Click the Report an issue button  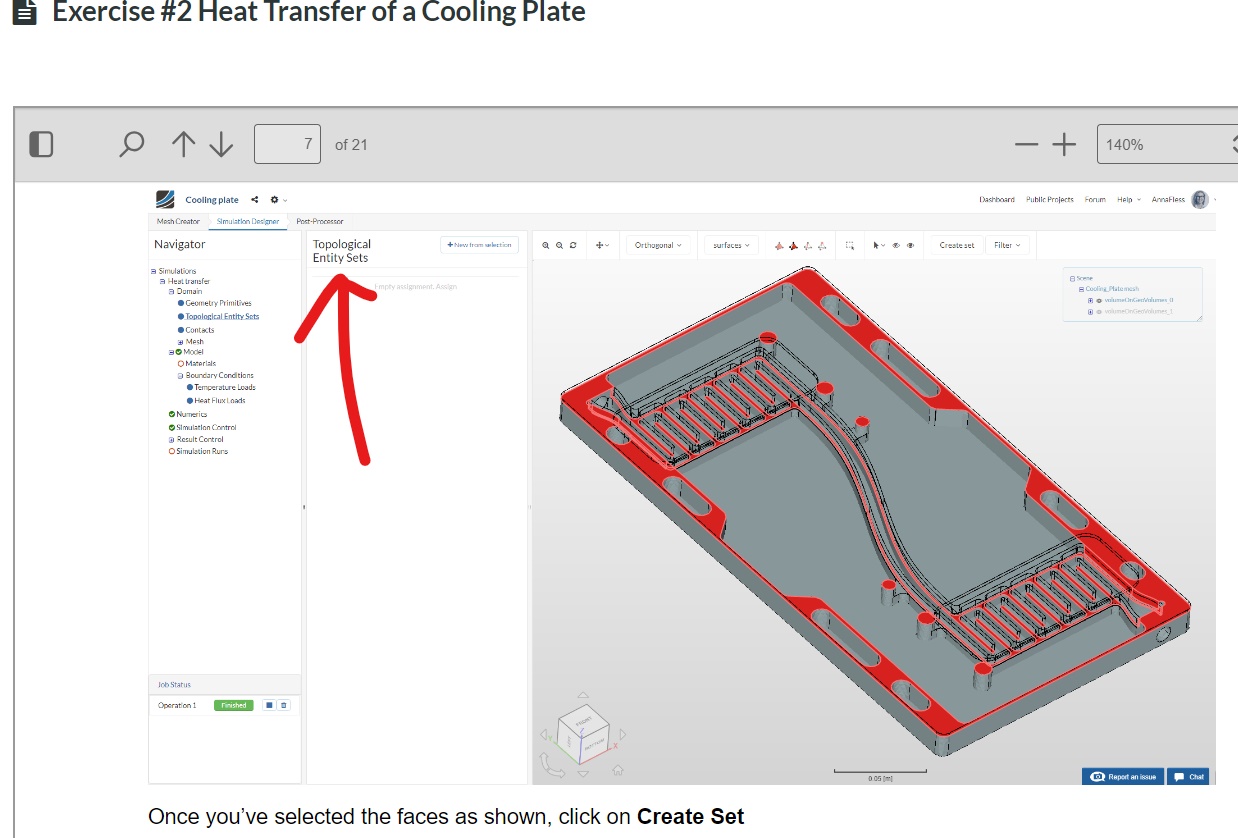point(1123,776)
